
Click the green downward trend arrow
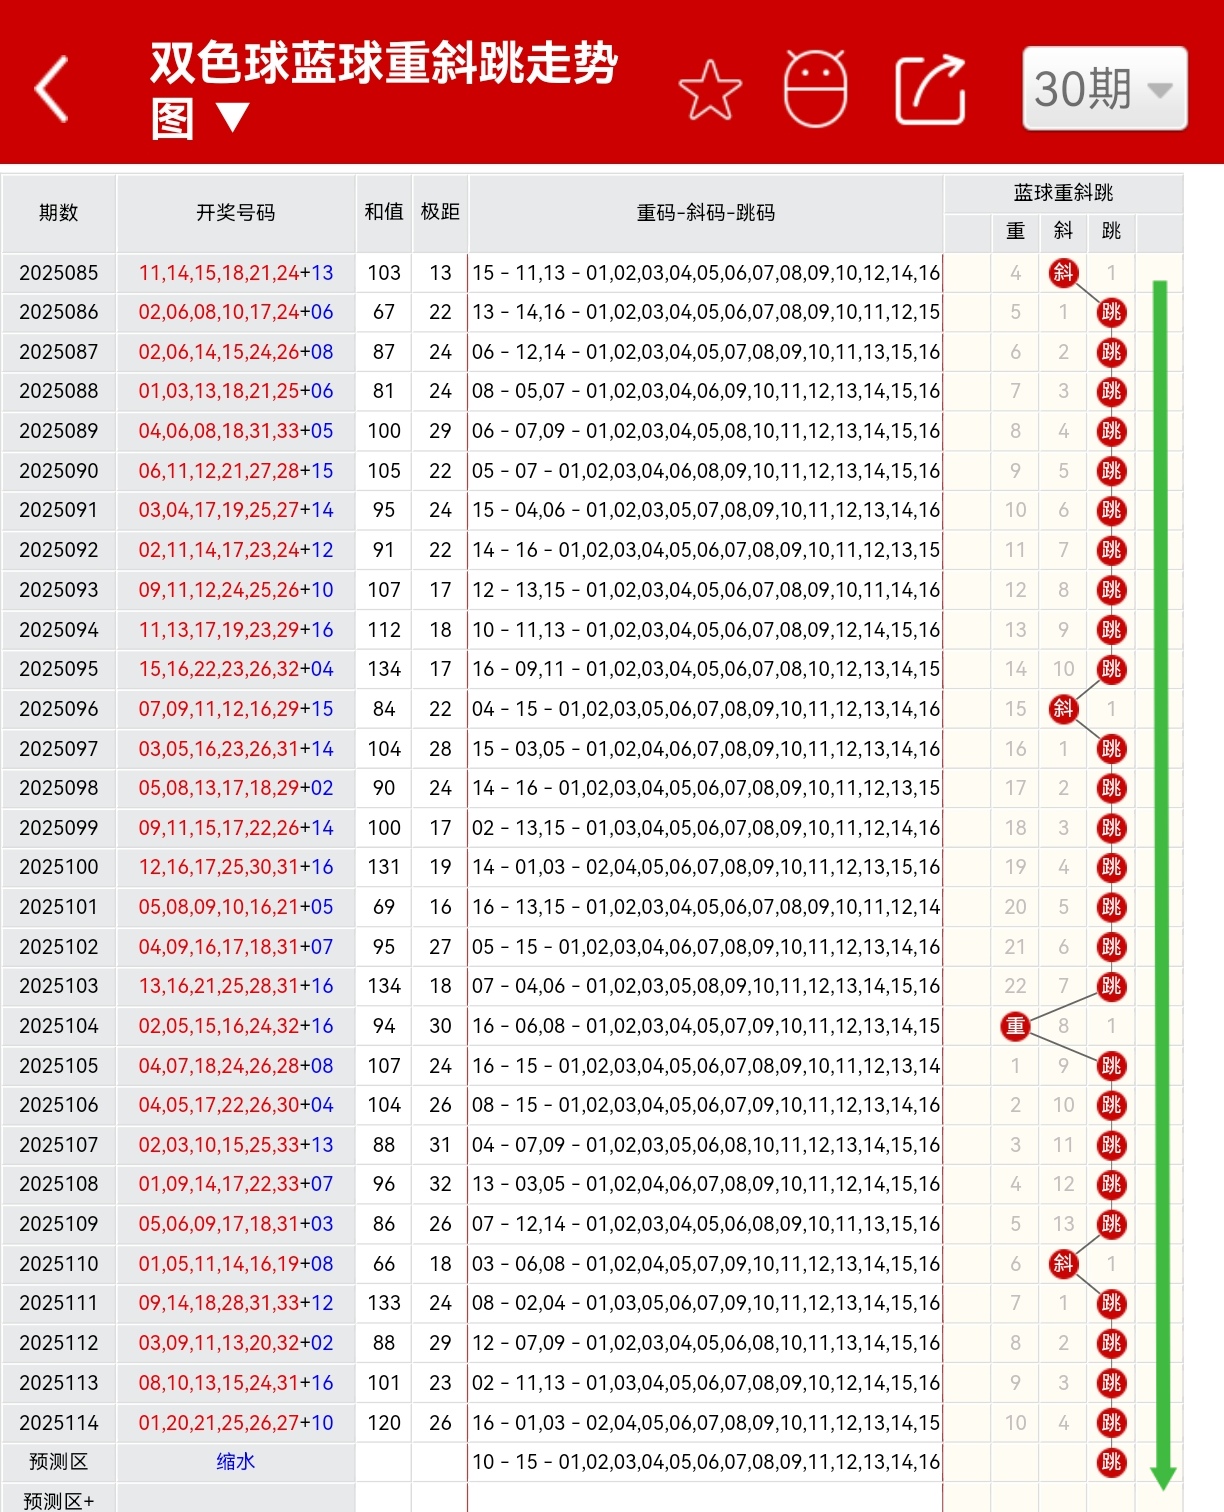click(x=1162, y=880)
